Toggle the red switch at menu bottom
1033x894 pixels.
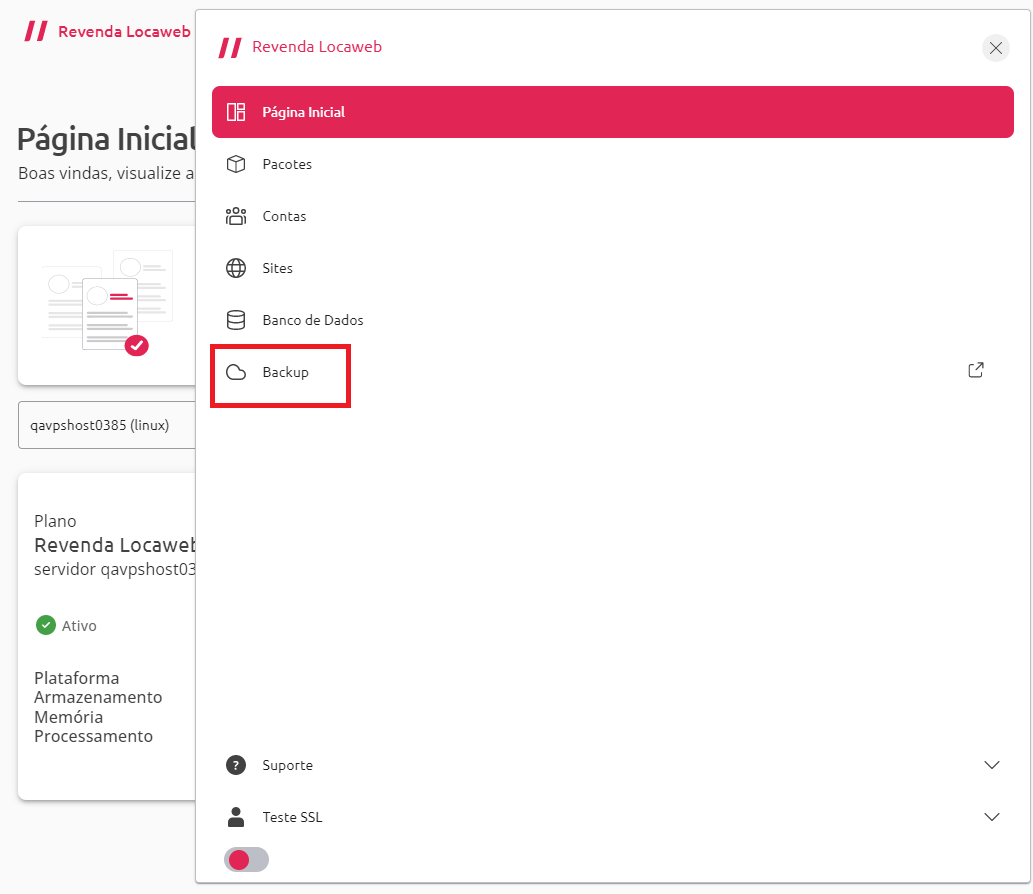[x=246, y=860]
